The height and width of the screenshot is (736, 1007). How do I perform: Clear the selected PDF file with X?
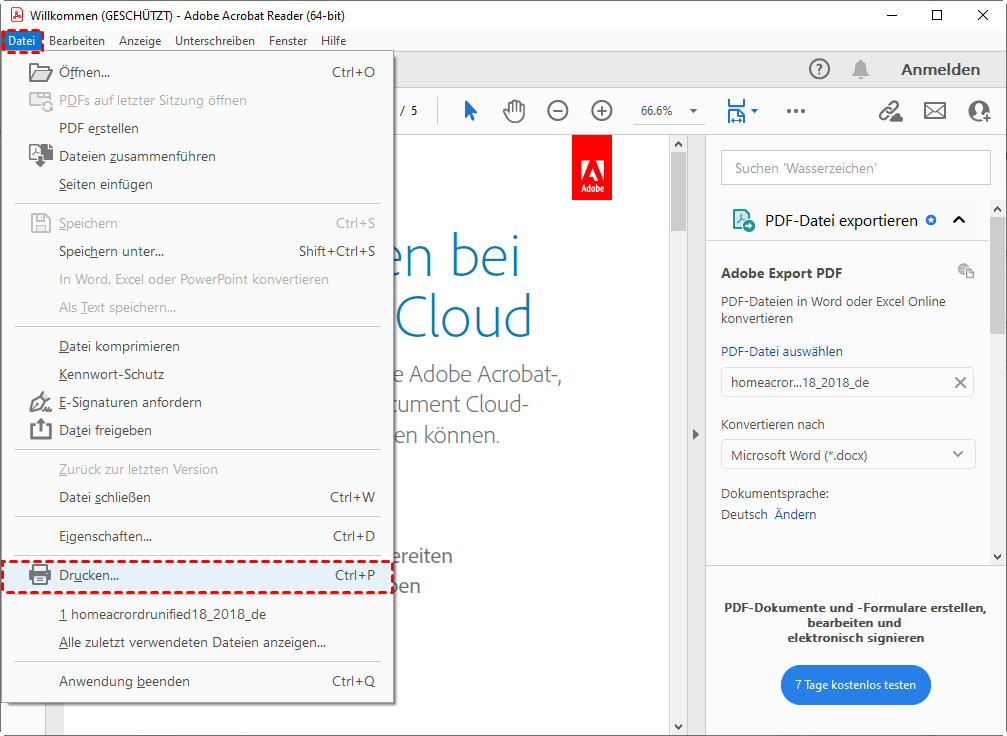pyautogui.click(x=960, y=382)
